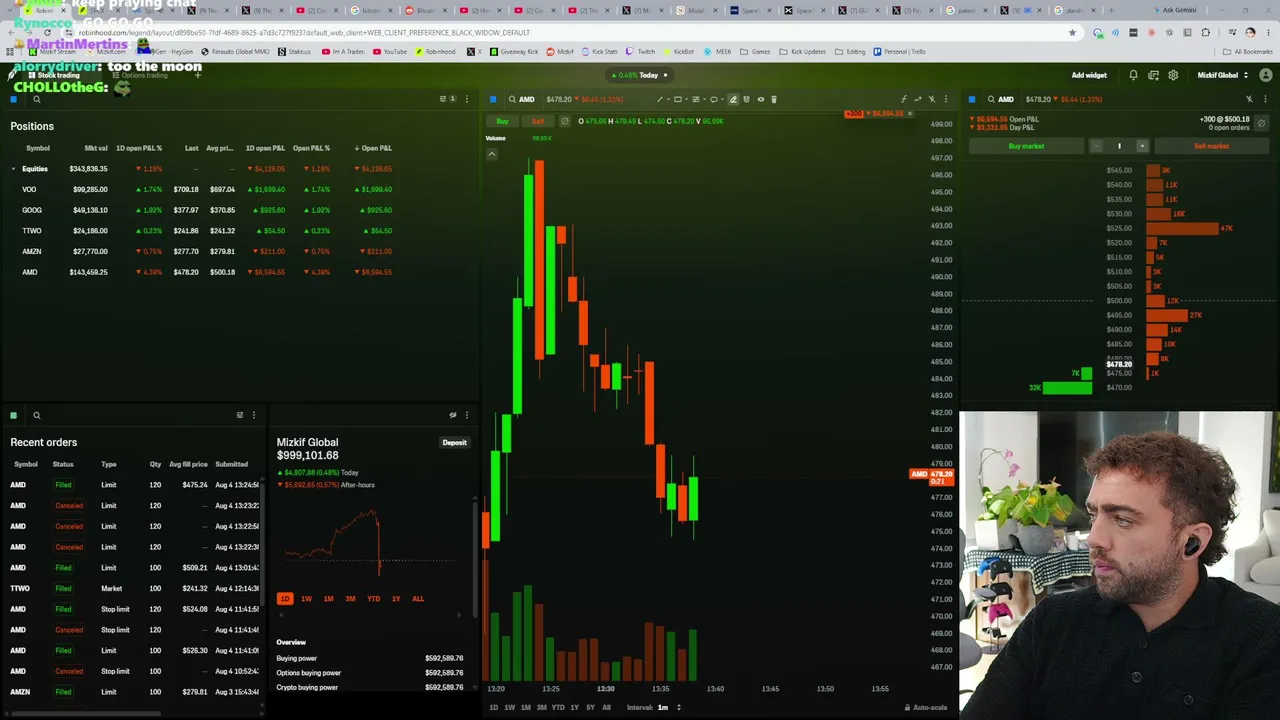Screen dimensions: 1280x720
Task: Delete chart drawings with trash icon
Action: pos(774,99)
